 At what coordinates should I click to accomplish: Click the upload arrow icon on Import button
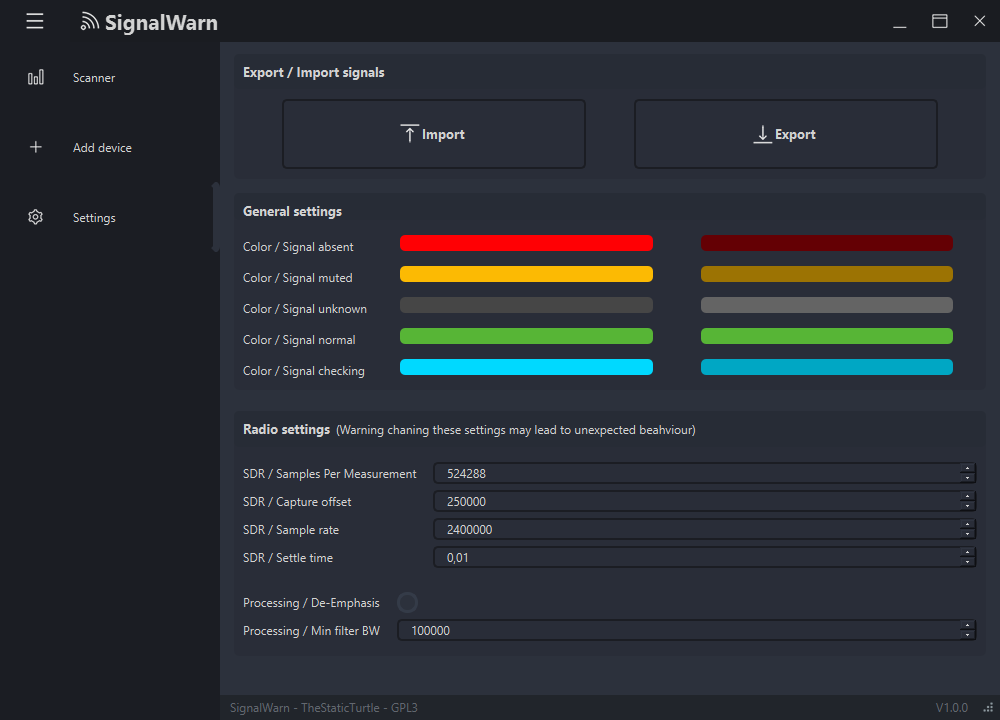(409, 132)
